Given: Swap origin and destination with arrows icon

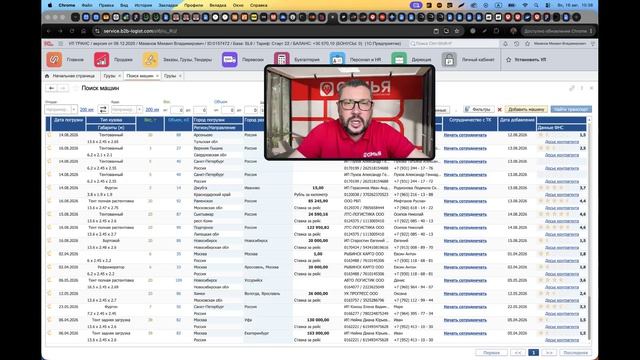Looking at the screenshot, I should coord(103,109).
